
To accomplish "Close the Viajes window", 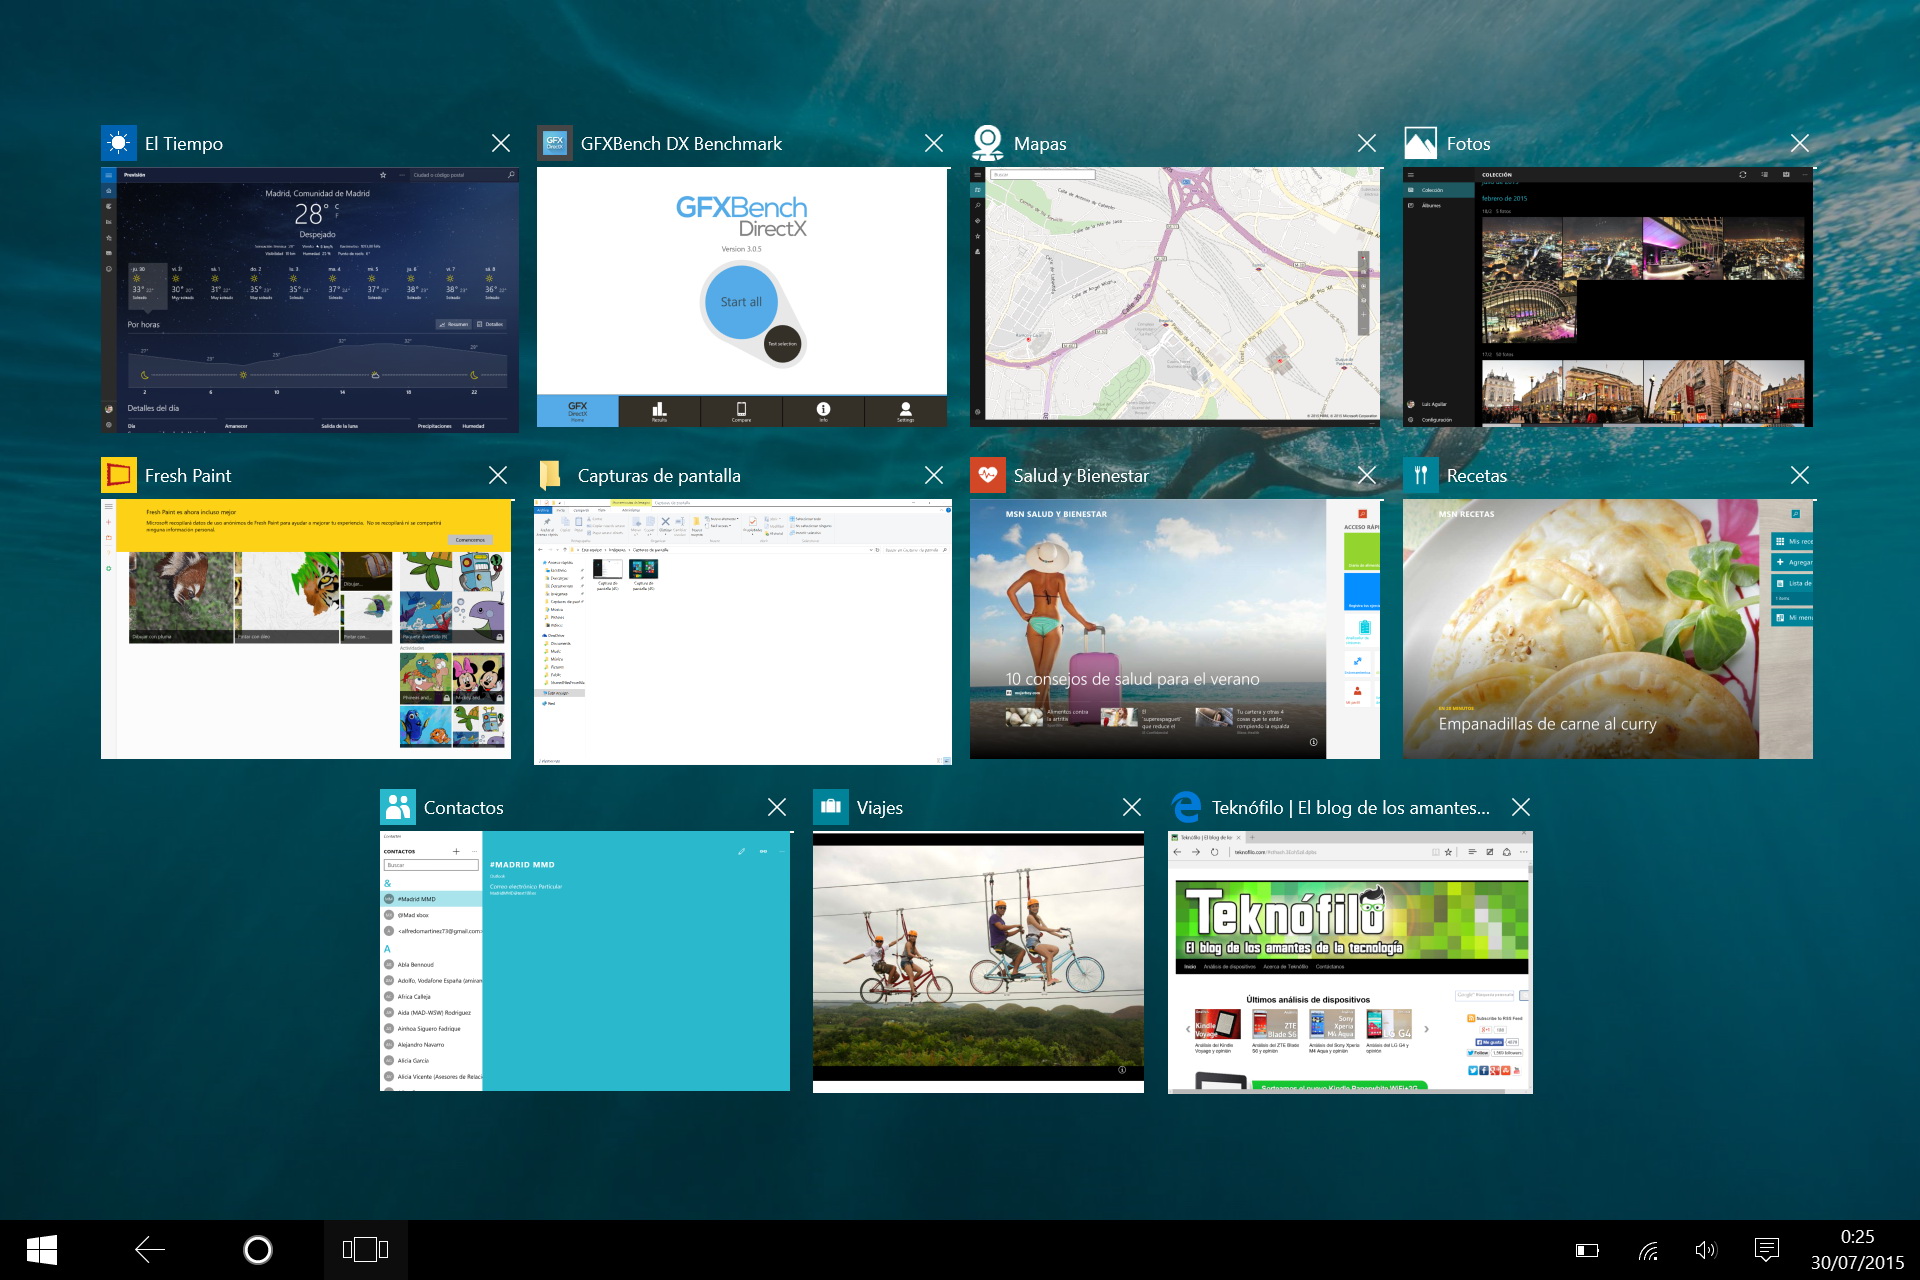I will [1131, 807].
